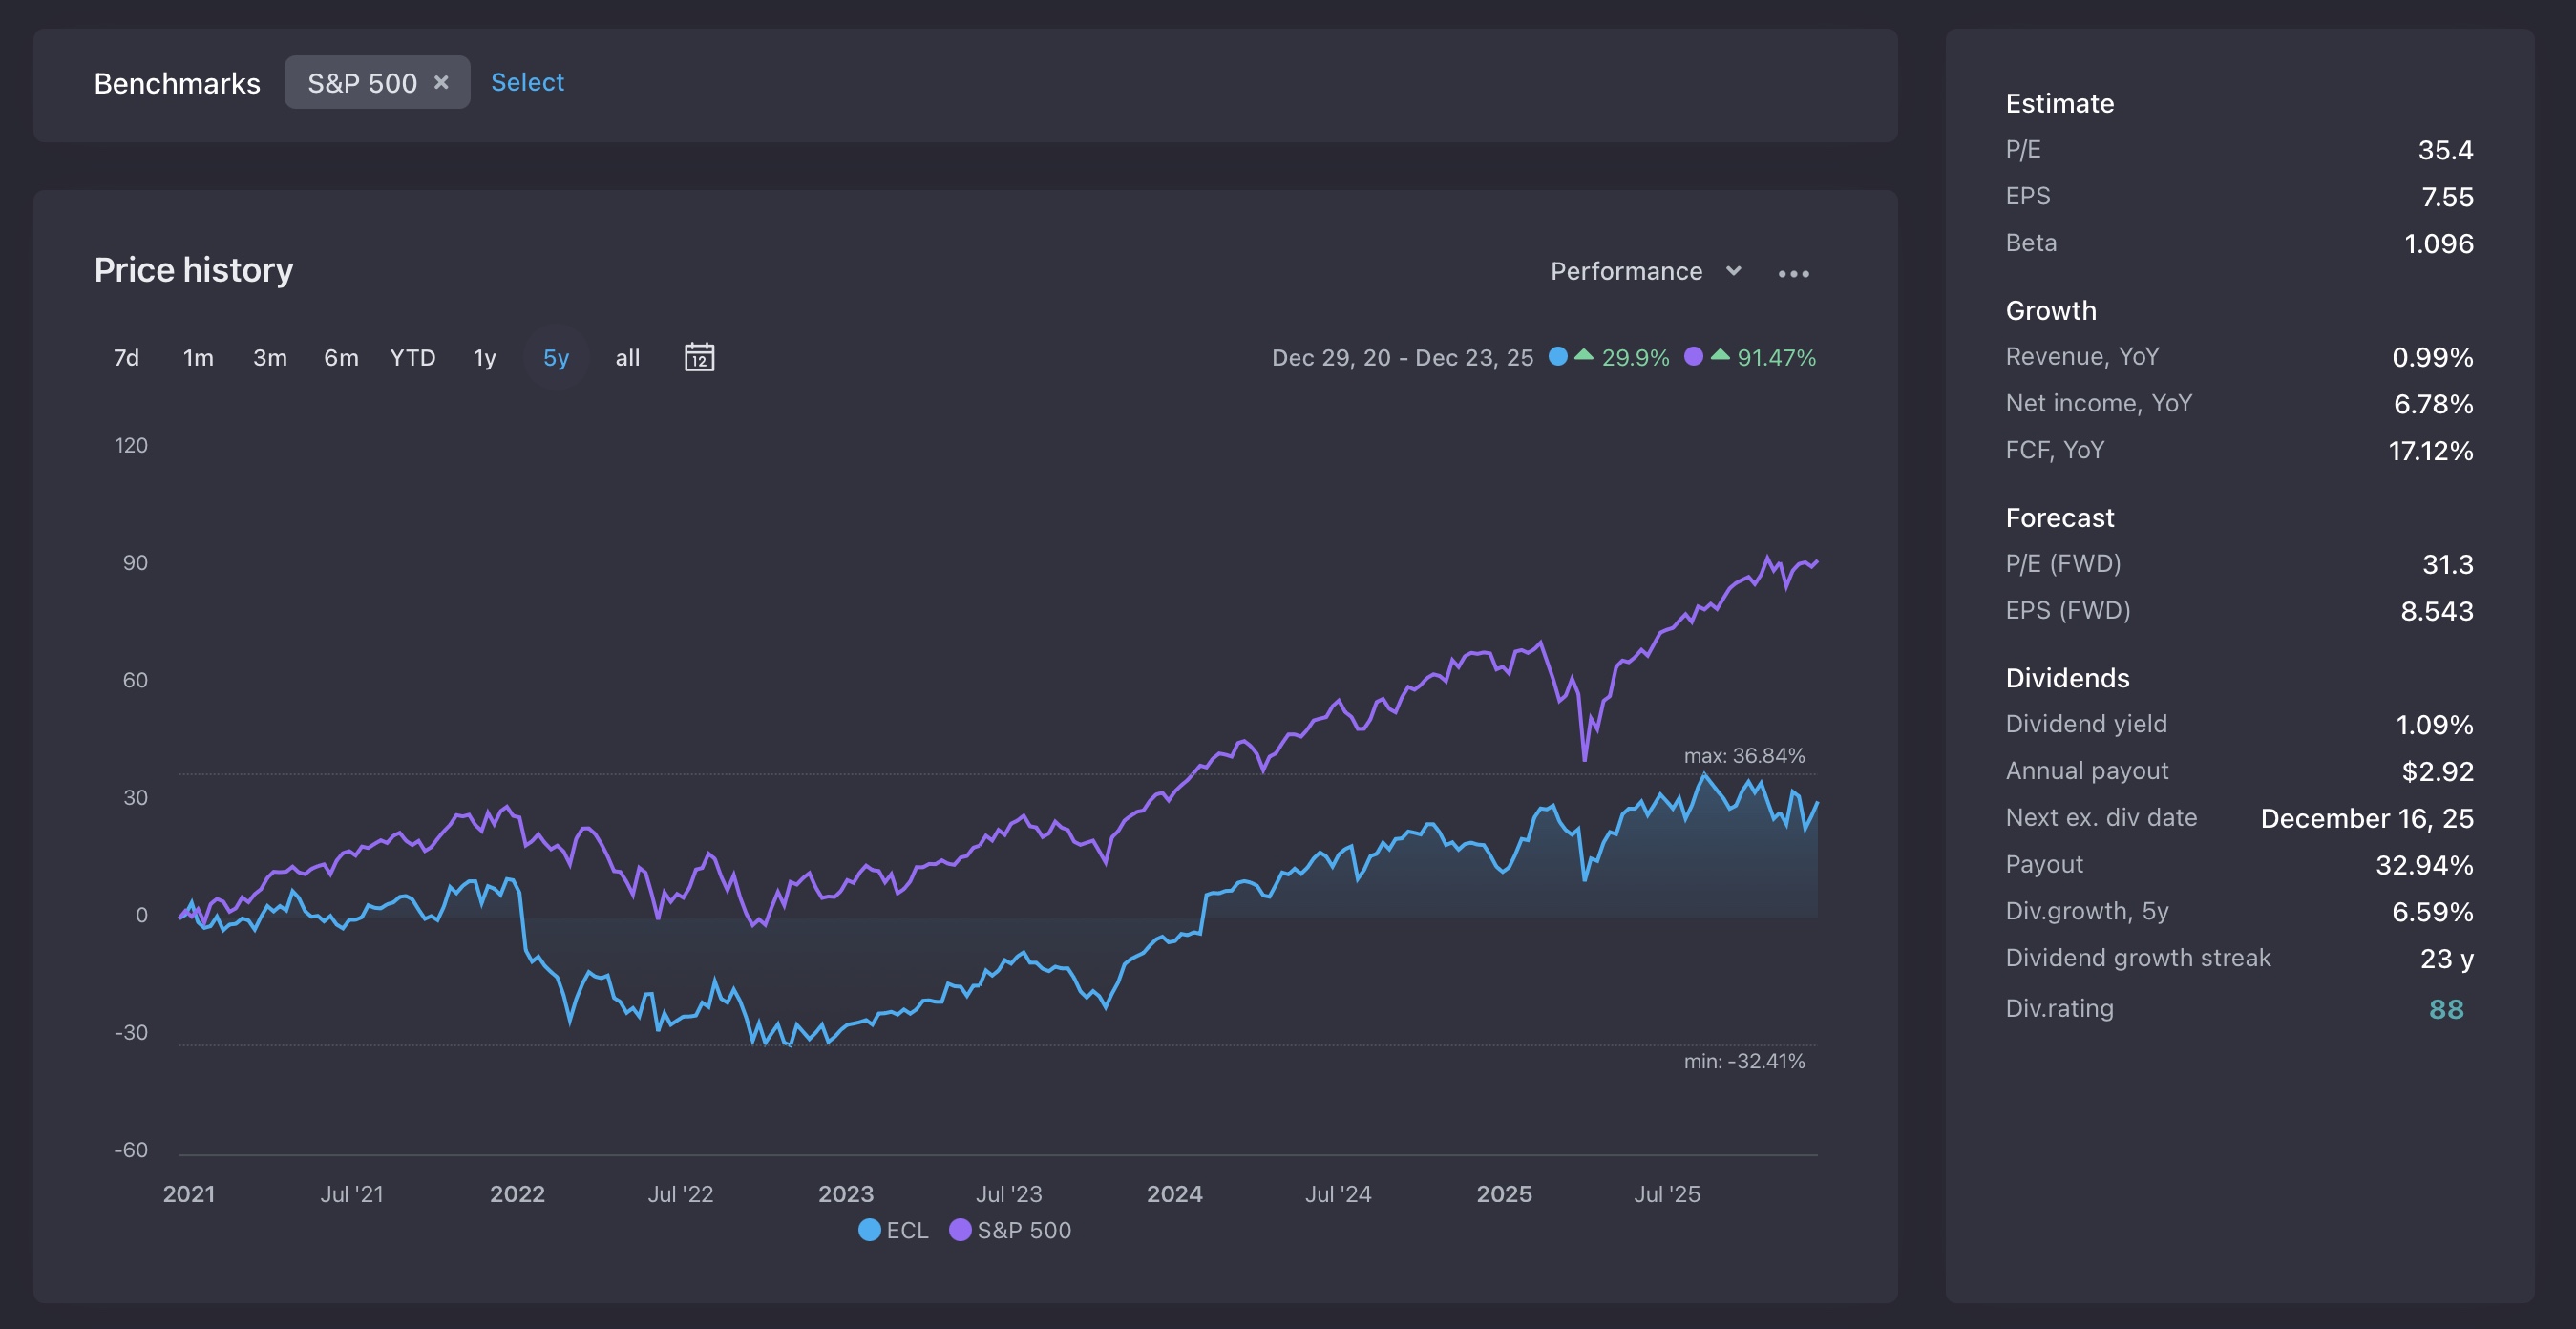Click the Div.rating value 88
This screenshot has height=1329, width=2576.
2445,1009
